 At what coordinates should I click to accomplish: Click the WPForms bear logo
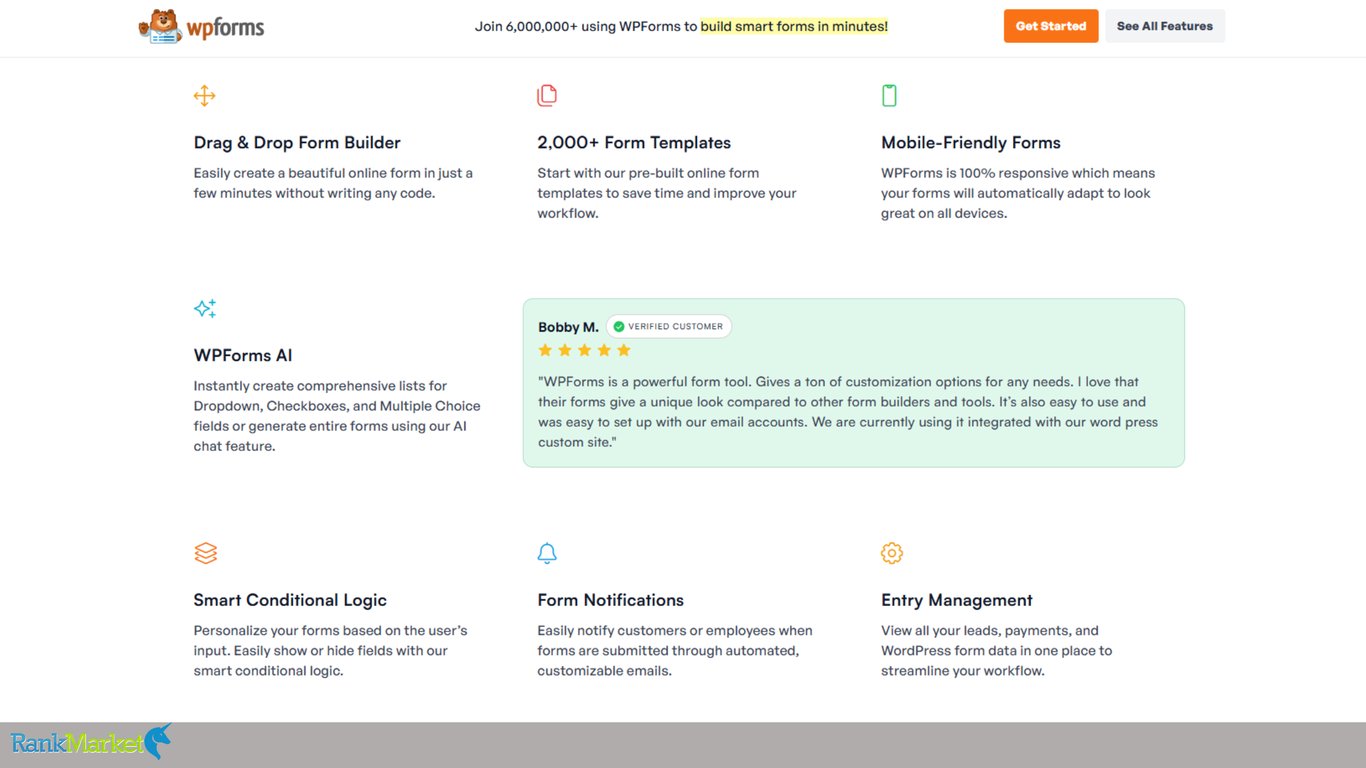pyautogui.click(x=201, y=26)
